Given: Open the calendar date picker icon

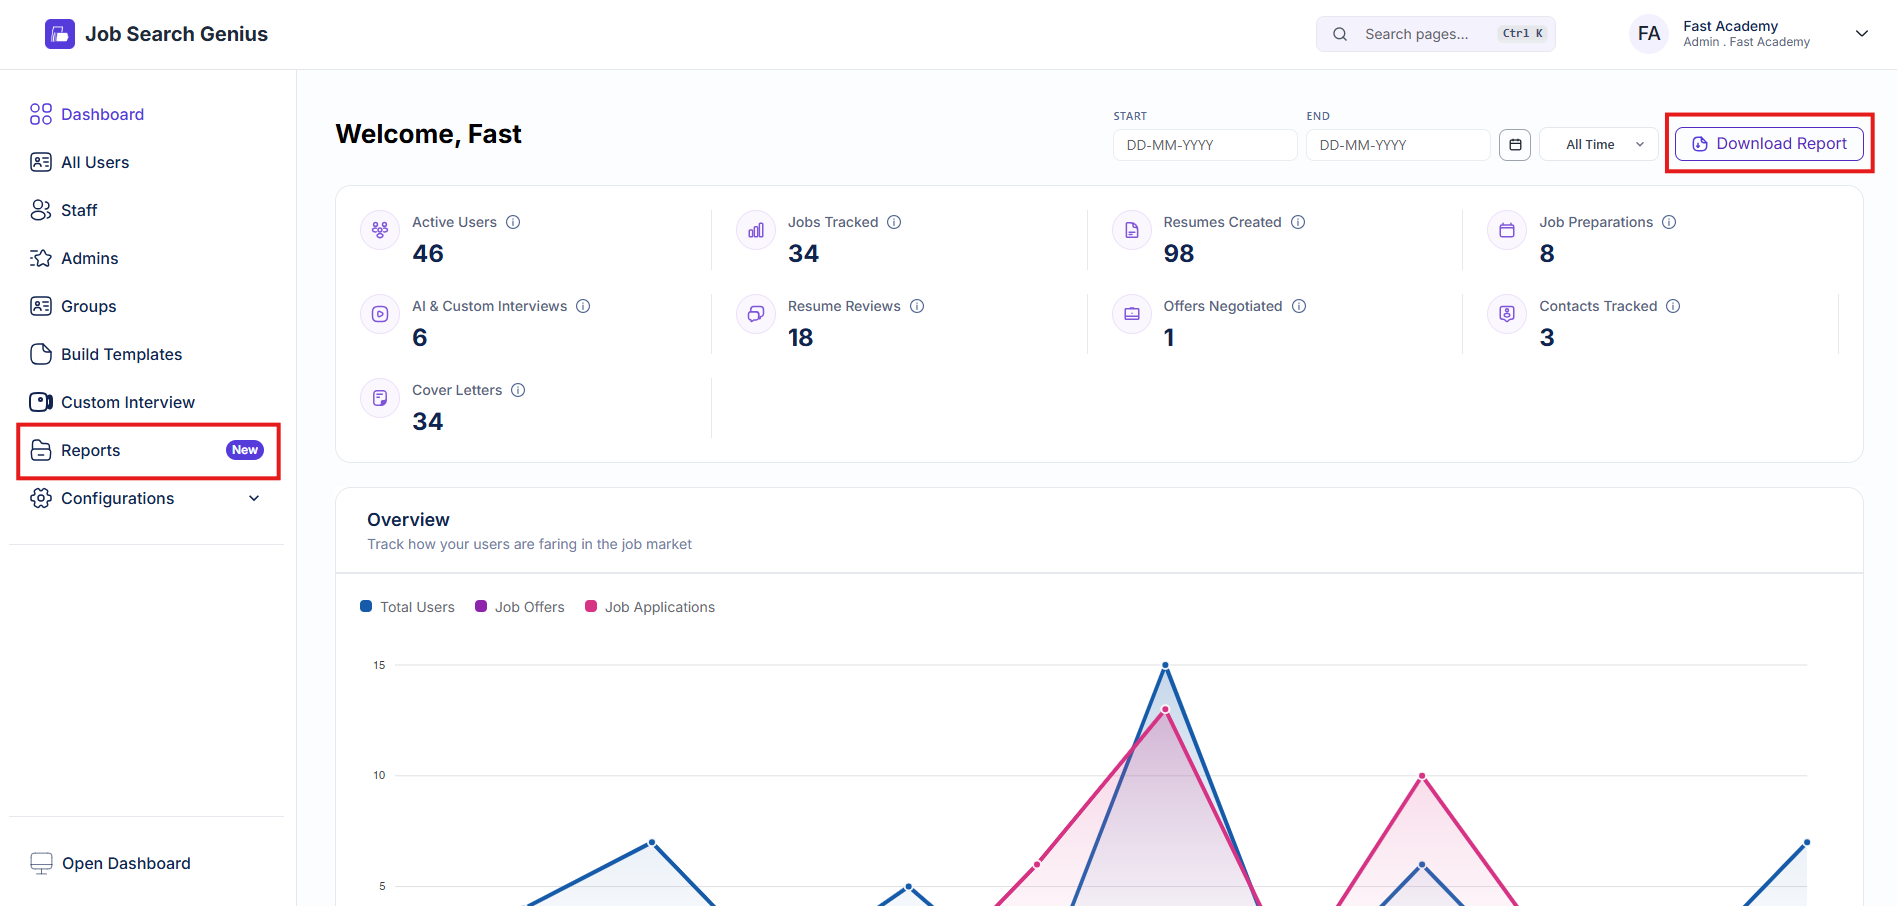Looking at the screenshot, I should 1515,145.
